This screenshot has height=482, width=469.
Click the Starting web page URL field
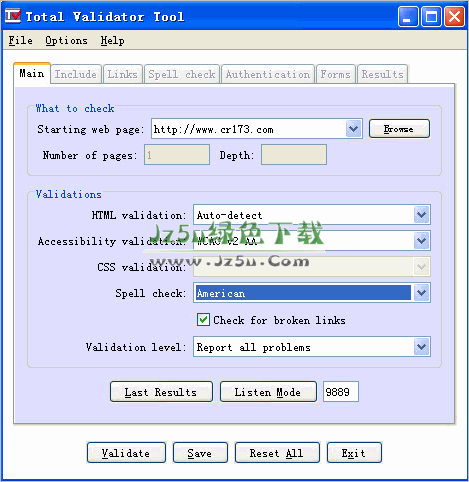249,129
